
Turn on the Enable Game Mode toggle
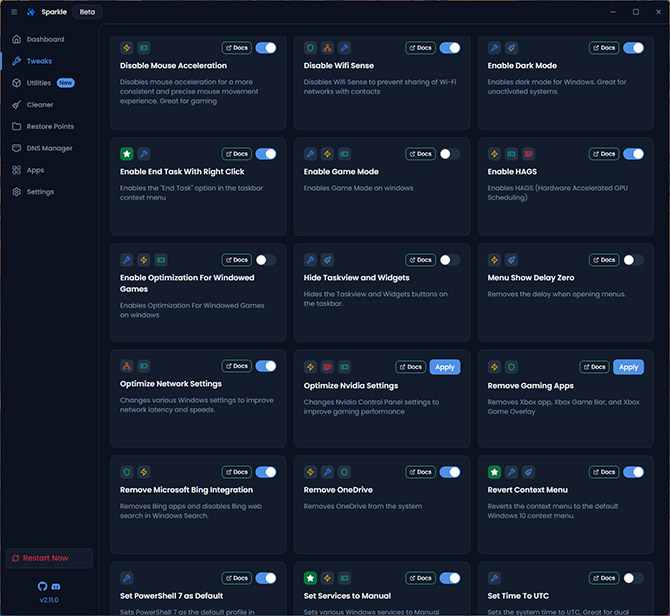[449, 154]
